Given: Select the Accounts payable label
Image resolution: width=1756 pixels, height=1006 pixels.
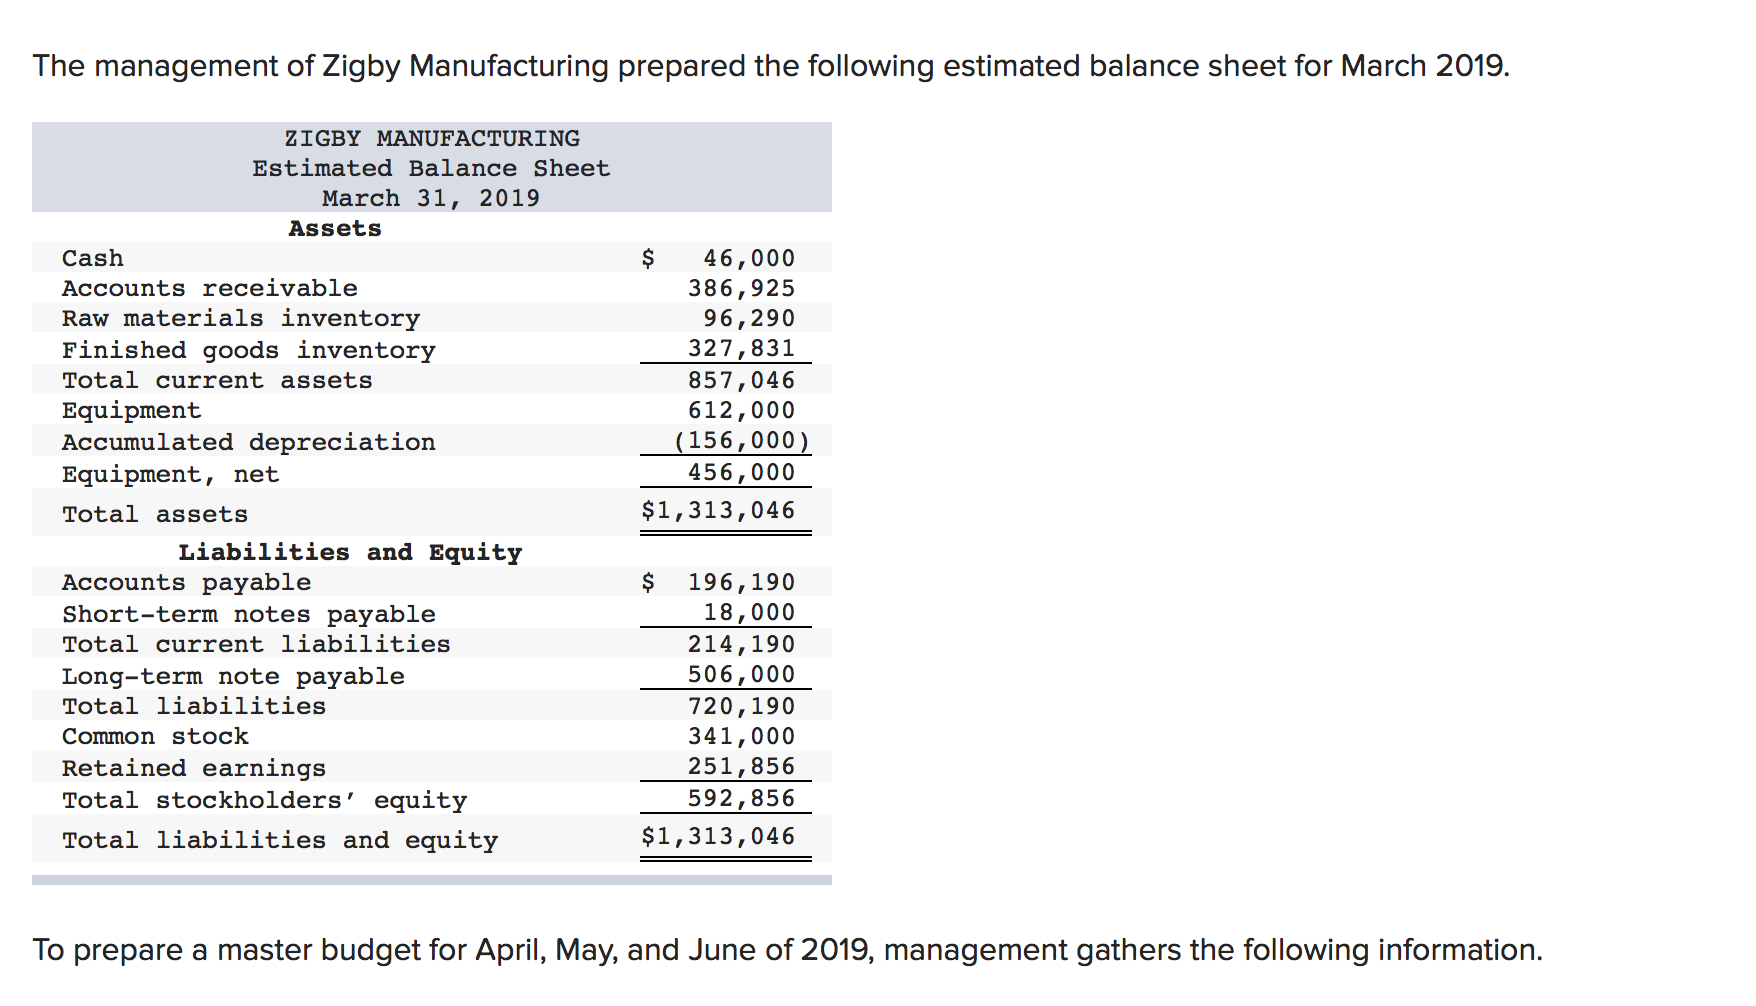Looking at the screenshot, I should point(186,583).
